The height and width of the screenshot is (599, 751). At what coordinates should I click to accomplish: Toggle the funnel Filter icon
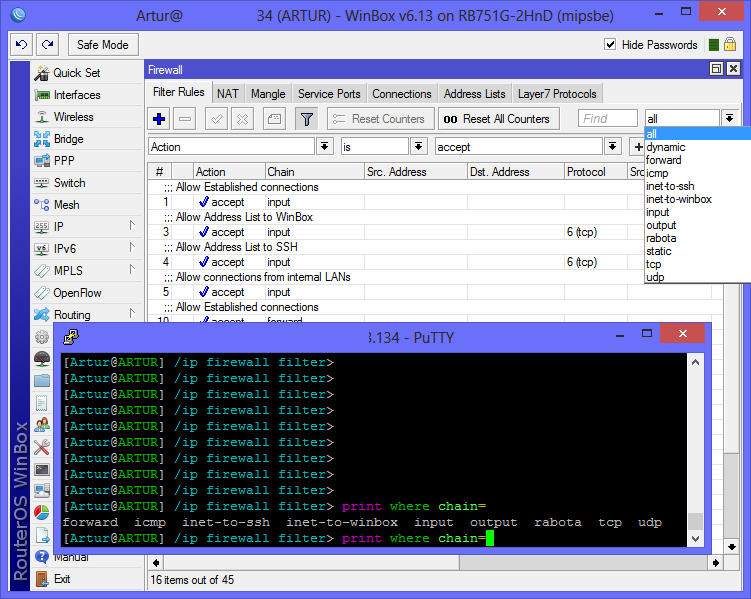pos(307,119)
